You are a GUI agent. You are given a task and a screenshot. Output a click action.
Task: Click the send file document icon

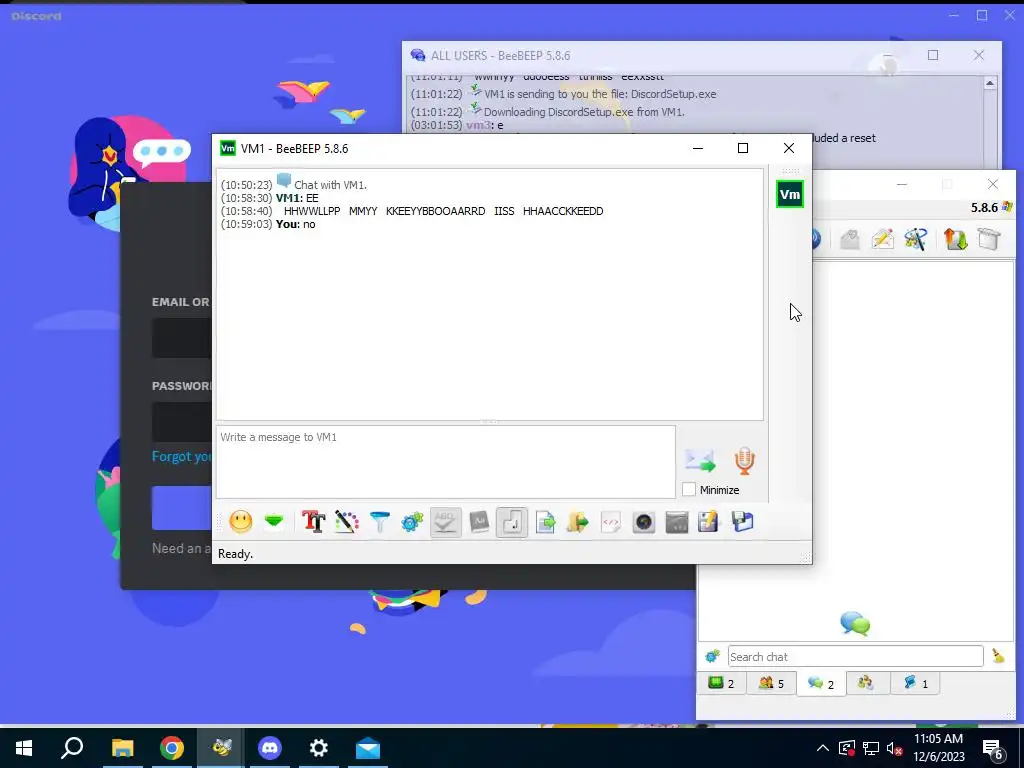545,522
